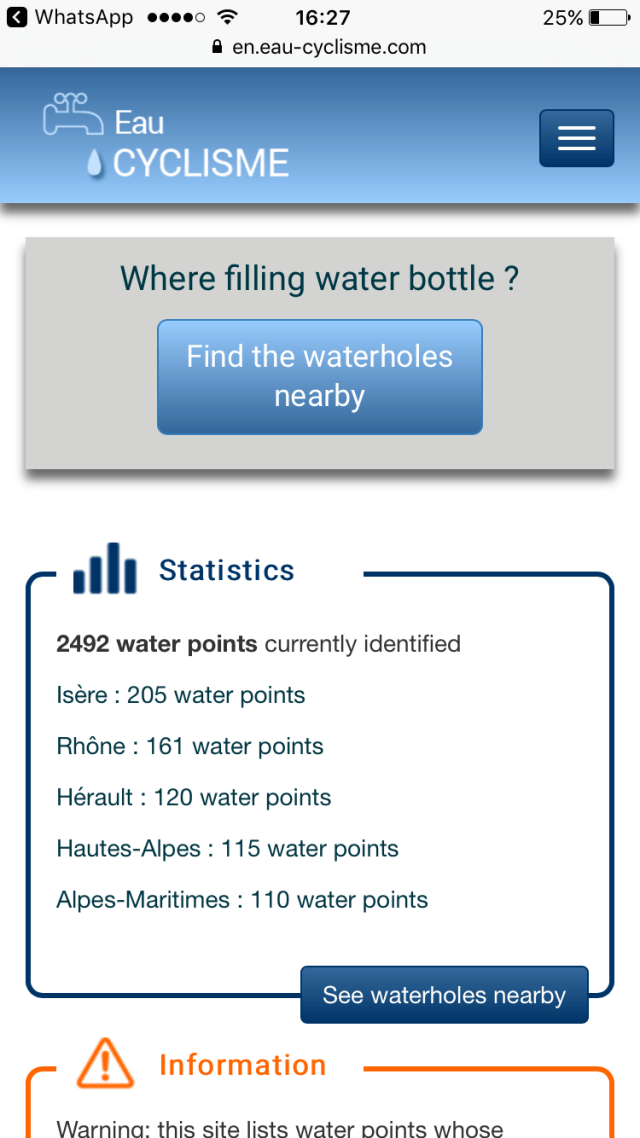Tap the Eau CYCLISME site title

click(x=200, y=144)
